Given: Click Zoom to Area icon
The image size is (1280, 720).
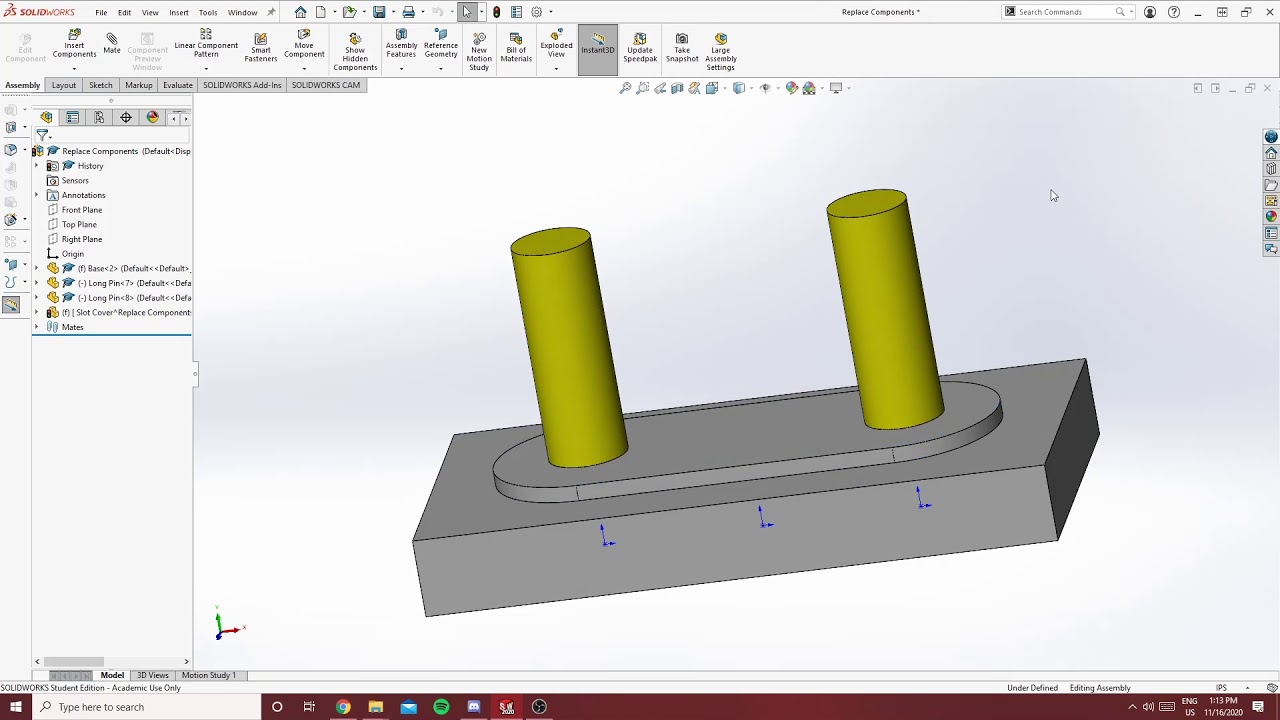Looking at the screenshot, I should click(643, 88).
